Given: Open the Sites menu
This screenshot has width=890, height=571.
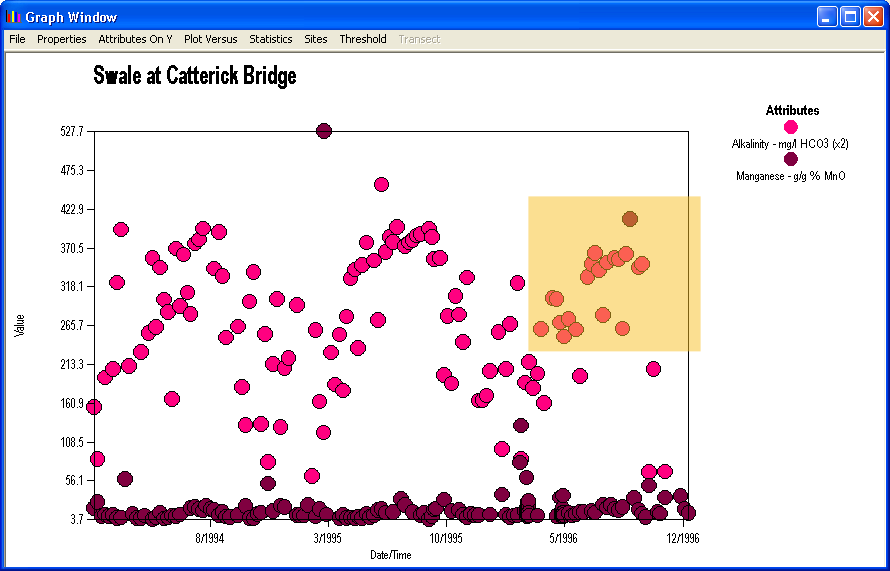Looking at the screenshot, I should coord(316,39).
